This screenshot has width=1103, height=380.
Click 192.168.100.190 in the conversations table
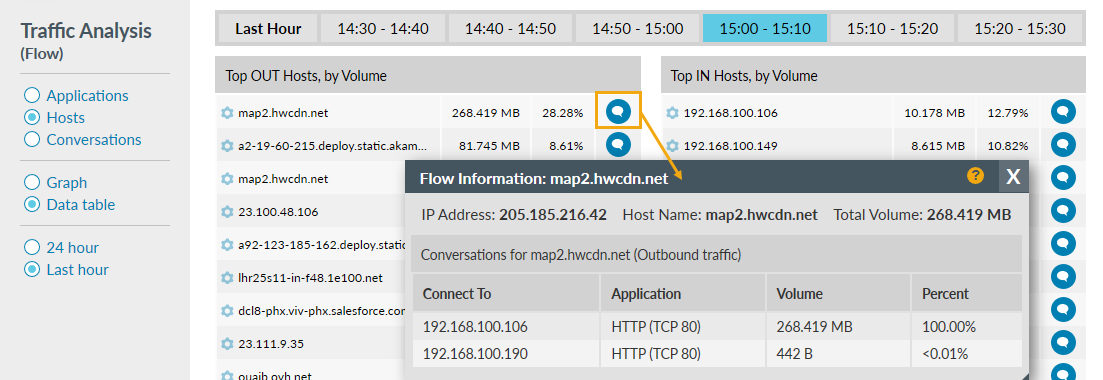[475, 354]
